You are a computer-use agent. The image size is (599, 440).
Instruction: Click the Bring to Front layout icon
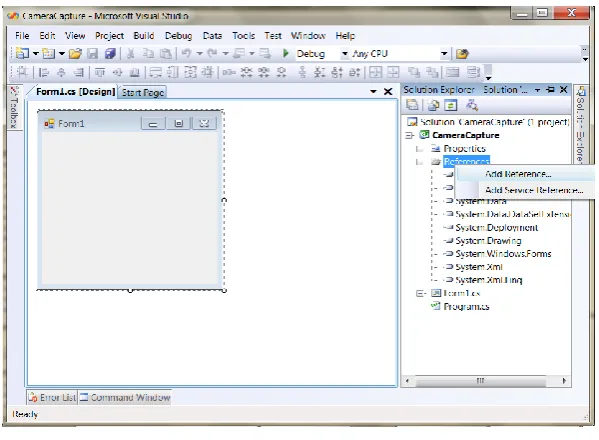(x=413, y=72)
